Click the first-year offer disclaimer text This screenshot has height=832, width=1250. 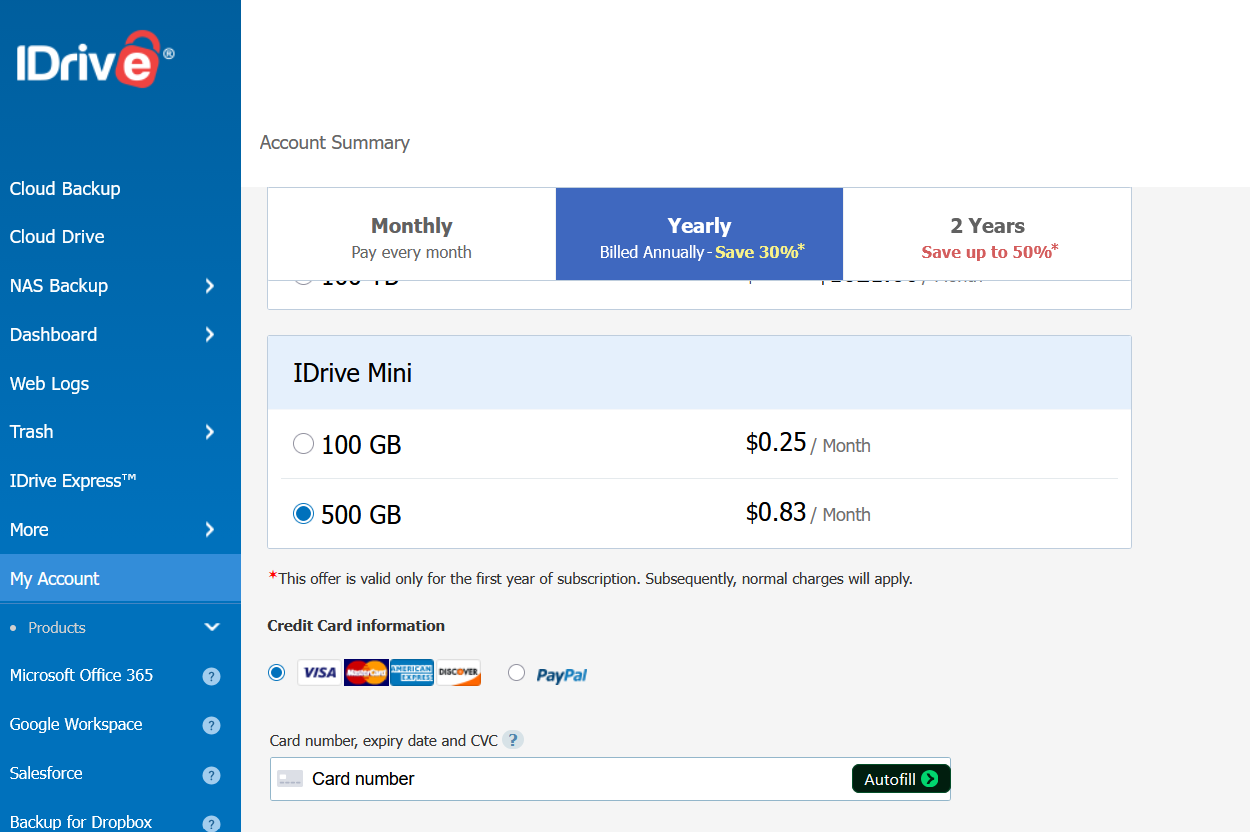click(x=590, y=578)
